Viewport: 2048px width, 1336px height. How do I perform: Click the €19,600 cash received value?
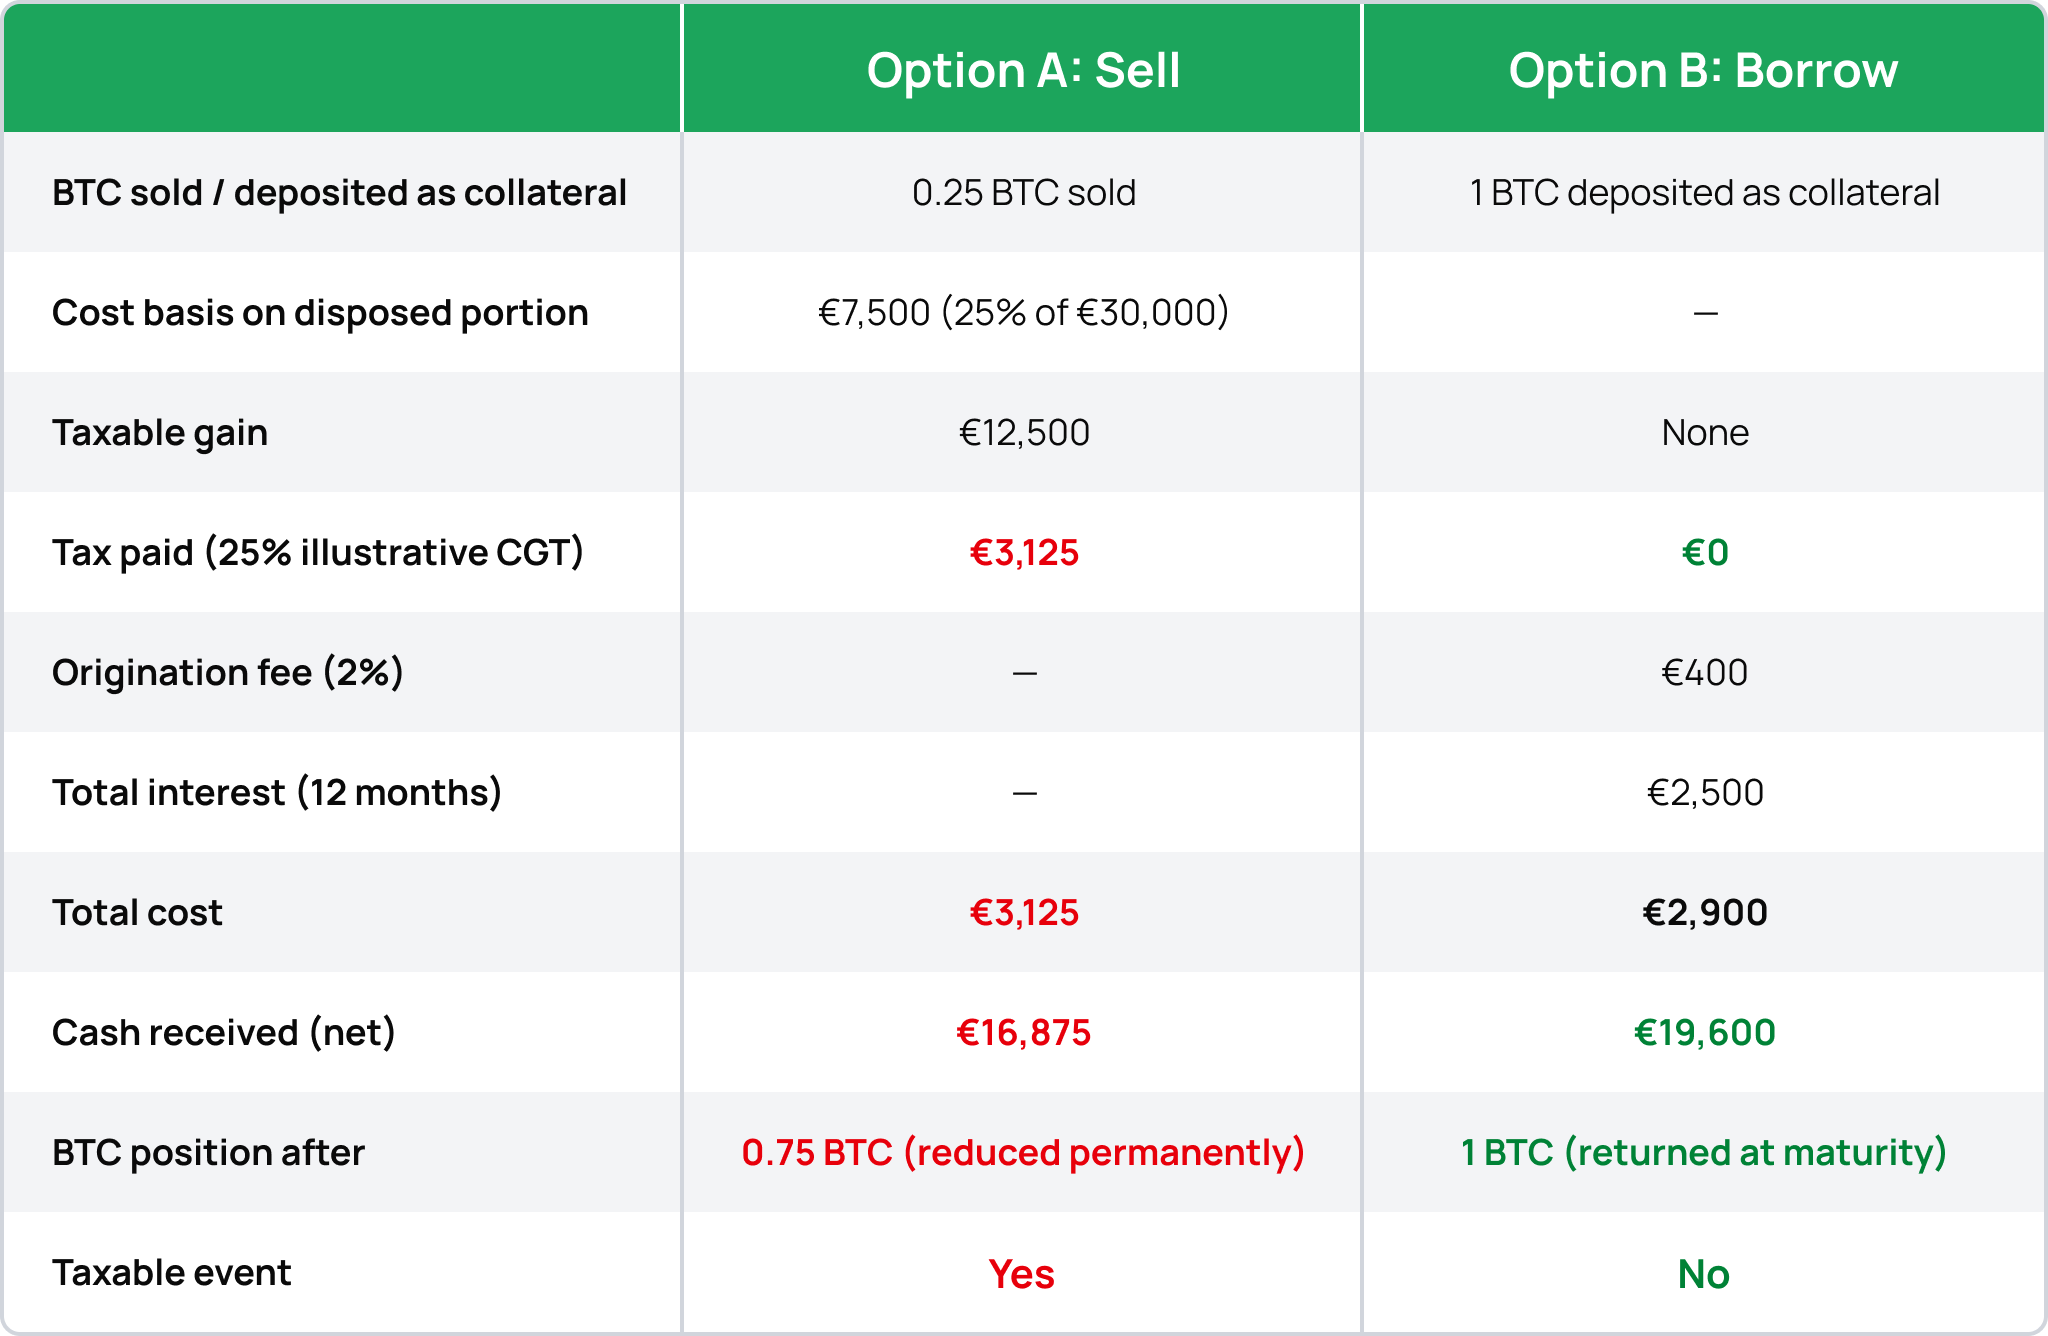[x=1704, y=1033]
